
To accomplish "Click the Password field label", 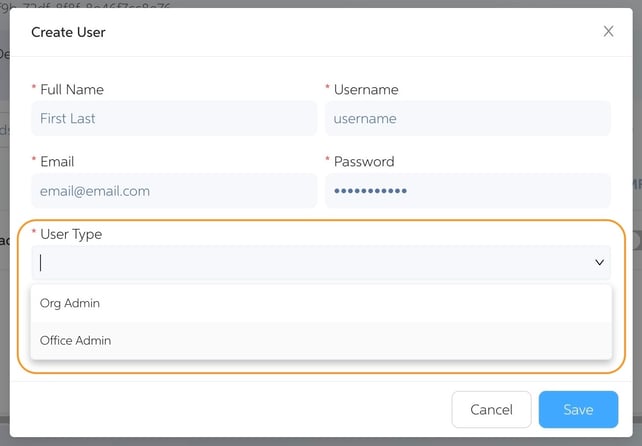I will click(364, 162).
